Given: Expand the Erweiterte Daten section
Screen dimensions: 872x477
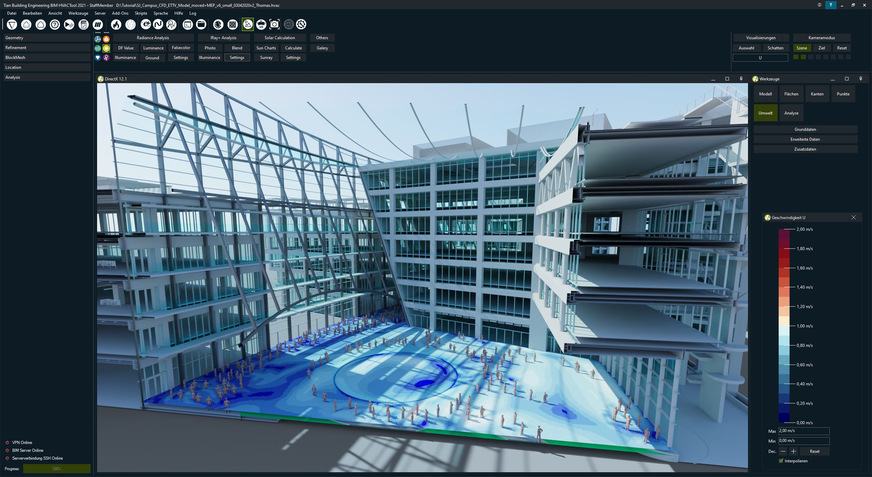Looking at the screenshot, I should pyautogui.click(x=805, y=139).
